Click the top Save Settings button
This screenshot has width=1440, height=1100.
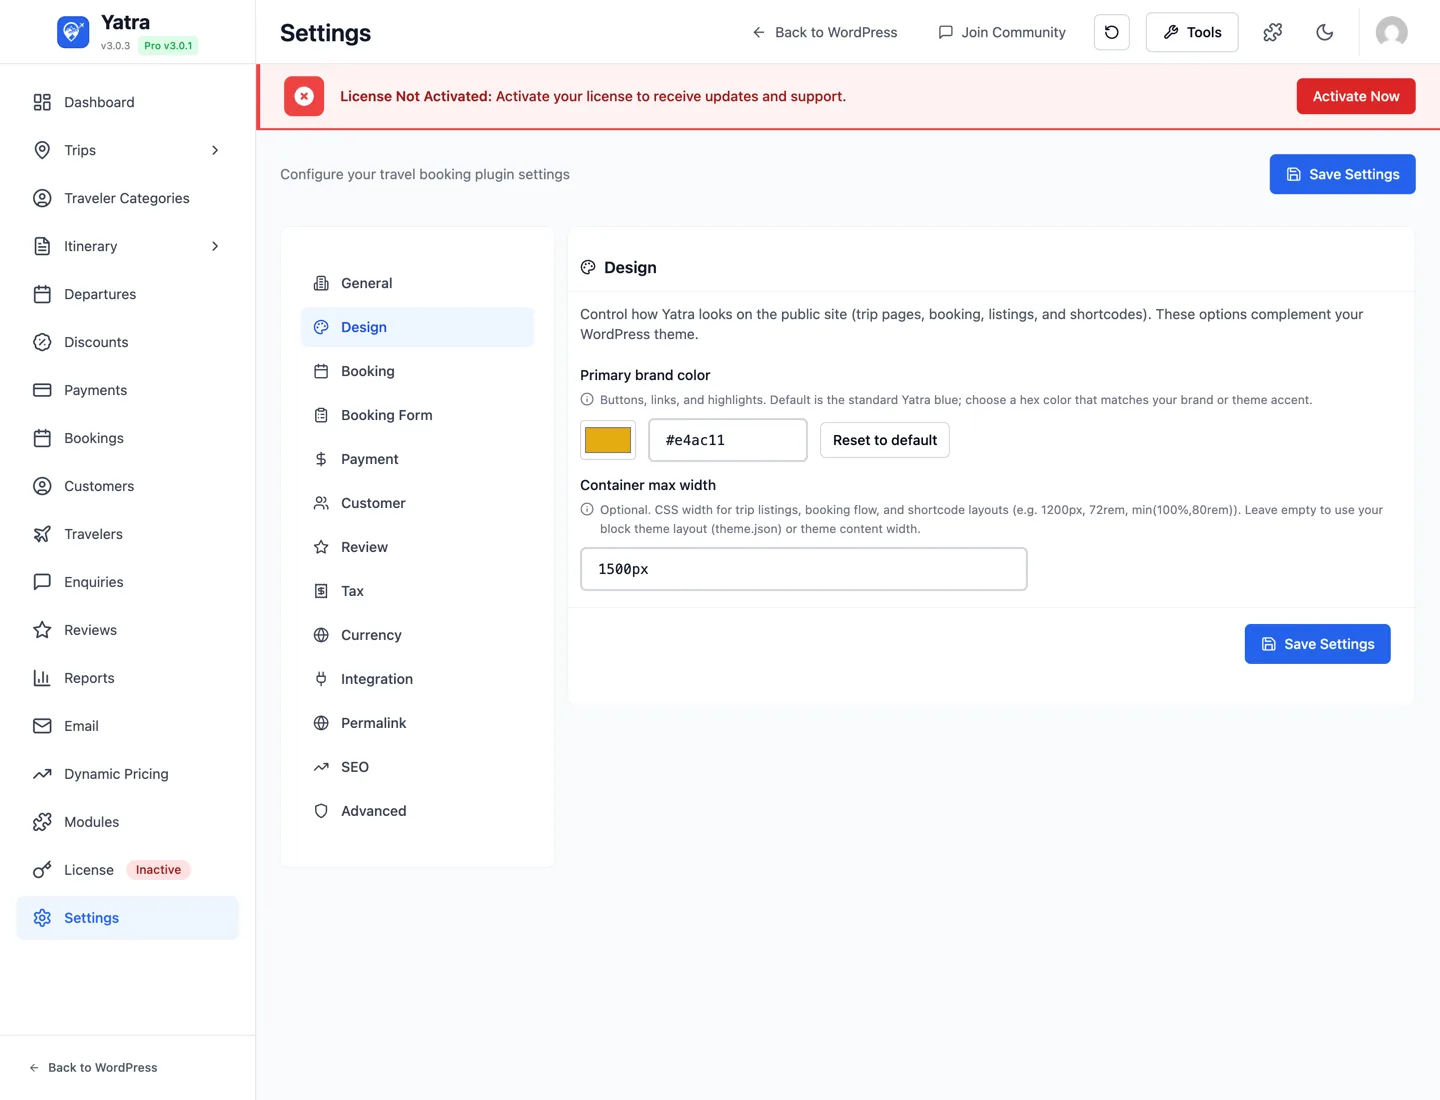click(1342, 174)
